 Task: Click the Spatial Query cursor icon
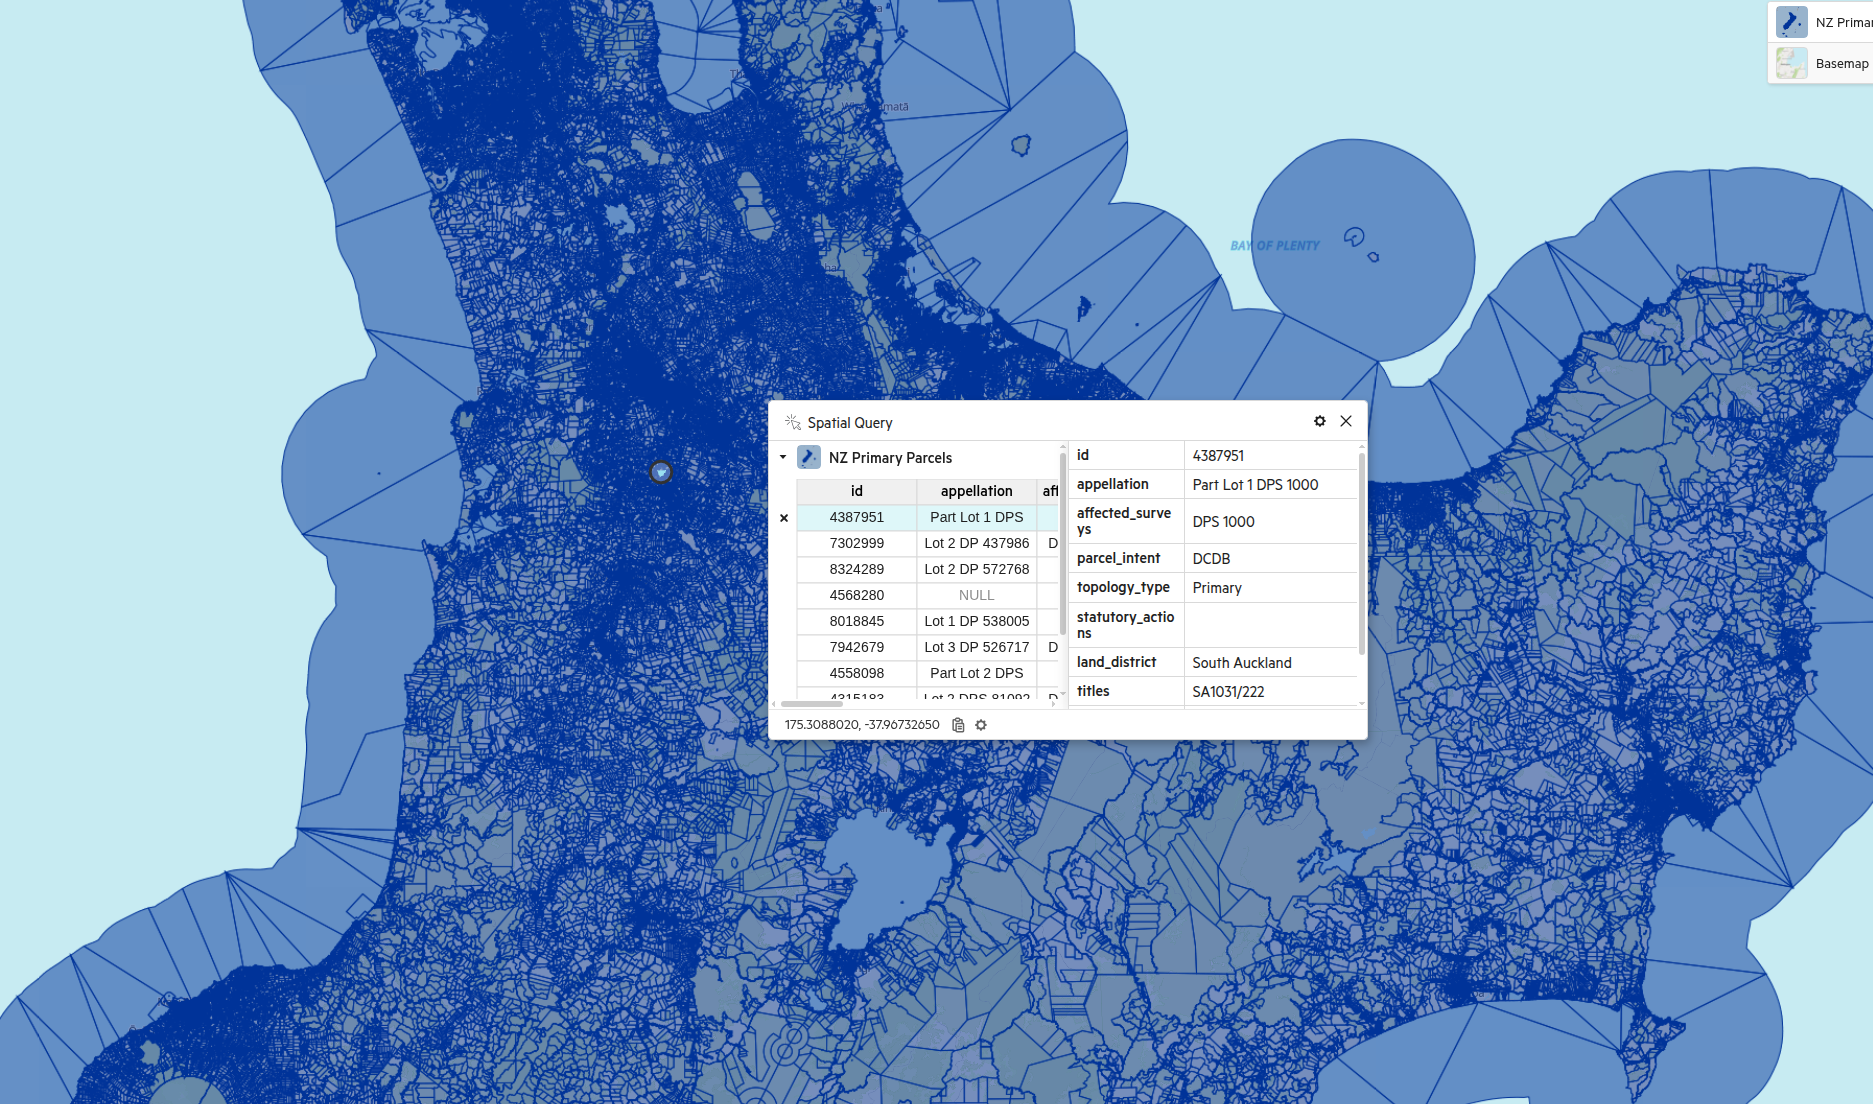793,422
